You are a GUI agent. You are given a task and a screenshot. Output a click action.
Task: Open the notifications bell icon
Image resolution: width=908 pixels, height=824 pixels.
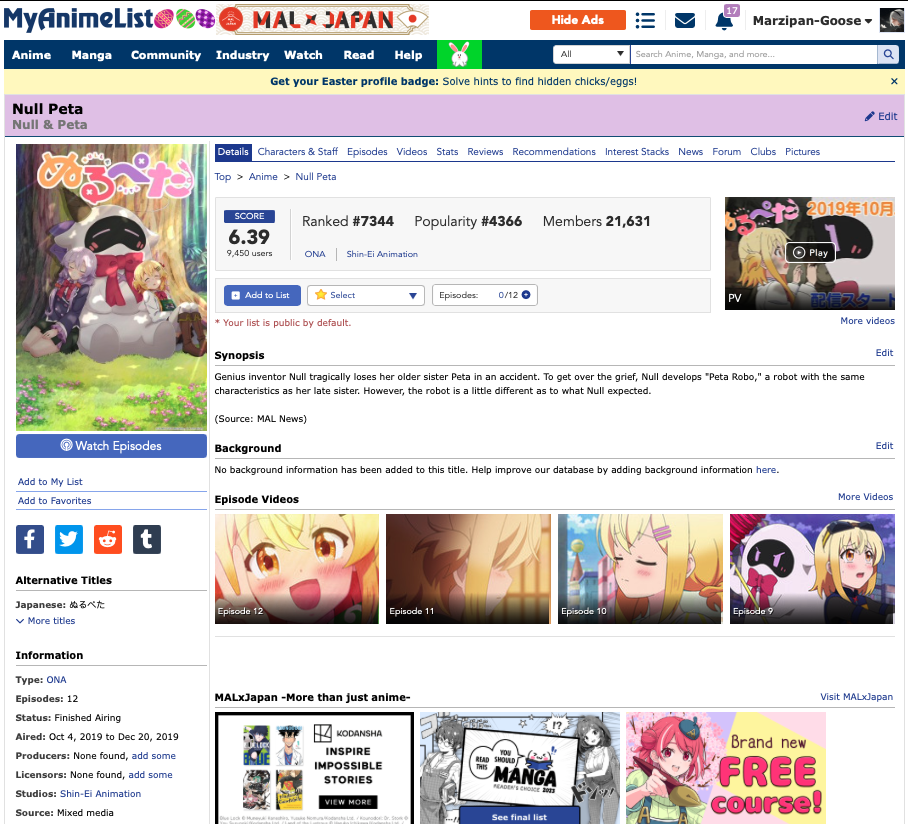click(x=724, y=21)
